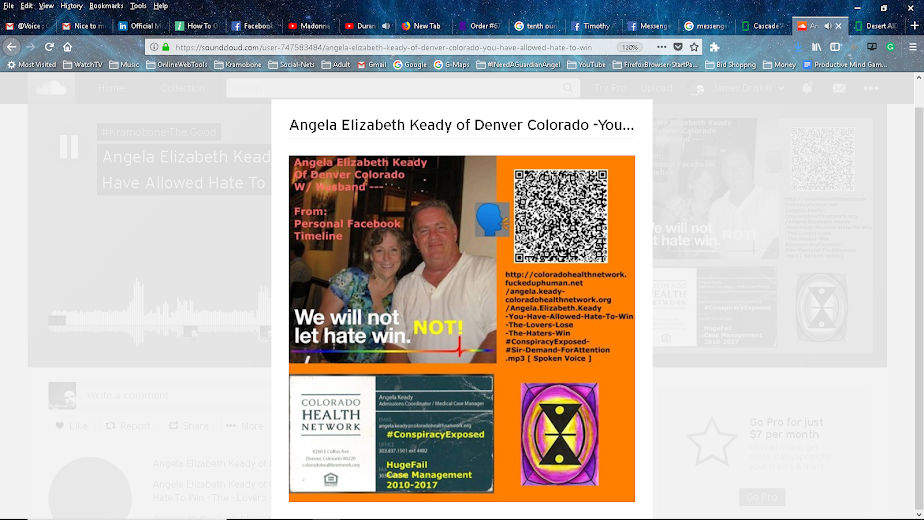This screenshot has height=520, width=924.
Task: Mute the playing SoundCloud tab
Action: pyautogui.click(x=828, y=26)
